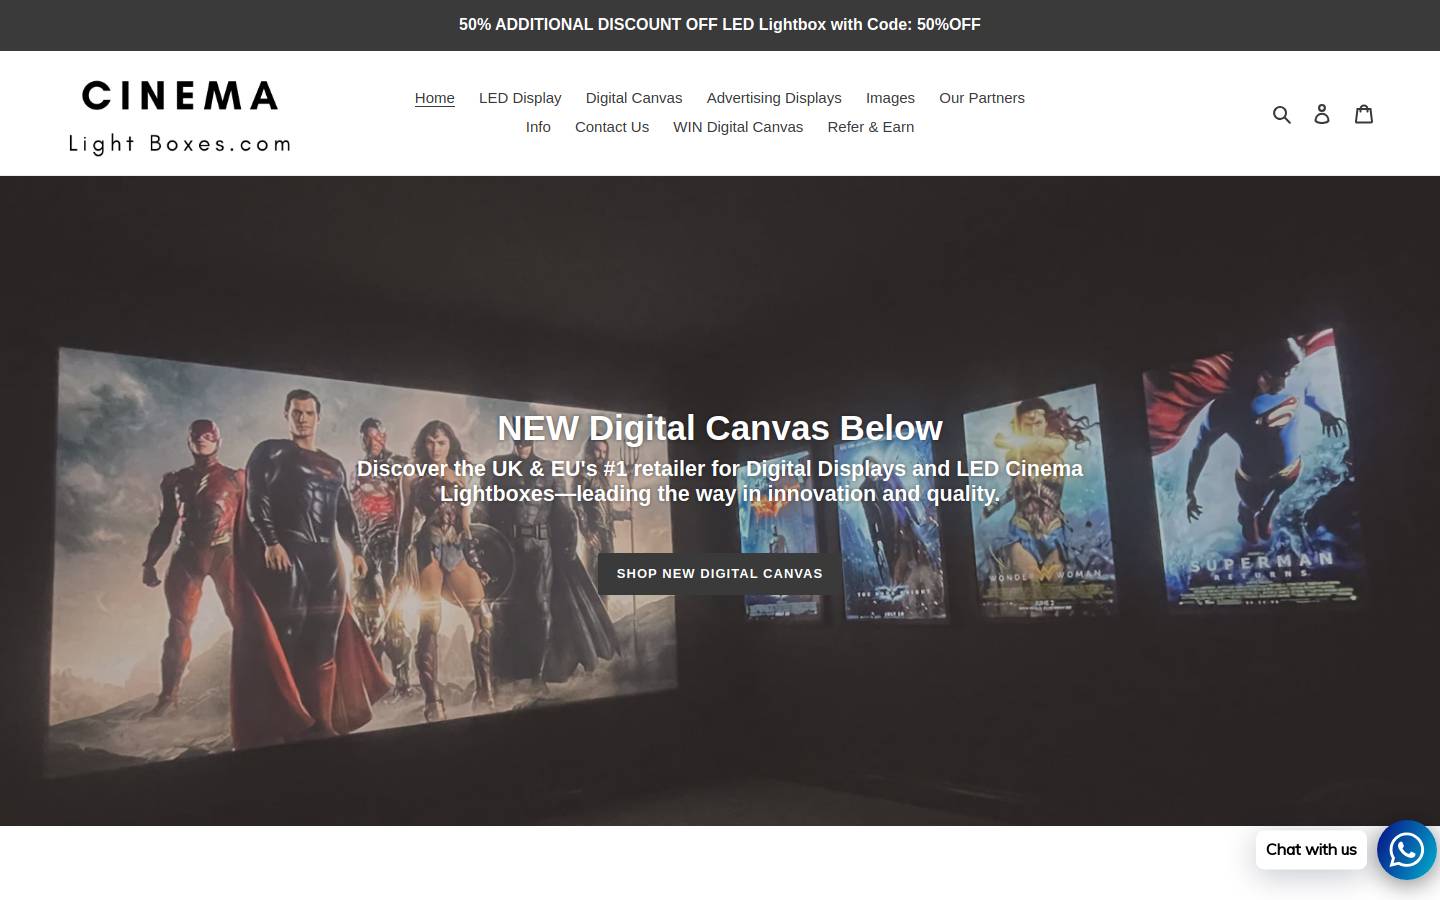Open the LED Display menu
This screenshot has height=900, width=1440.
pyautogui.click(x=520, y=98)
